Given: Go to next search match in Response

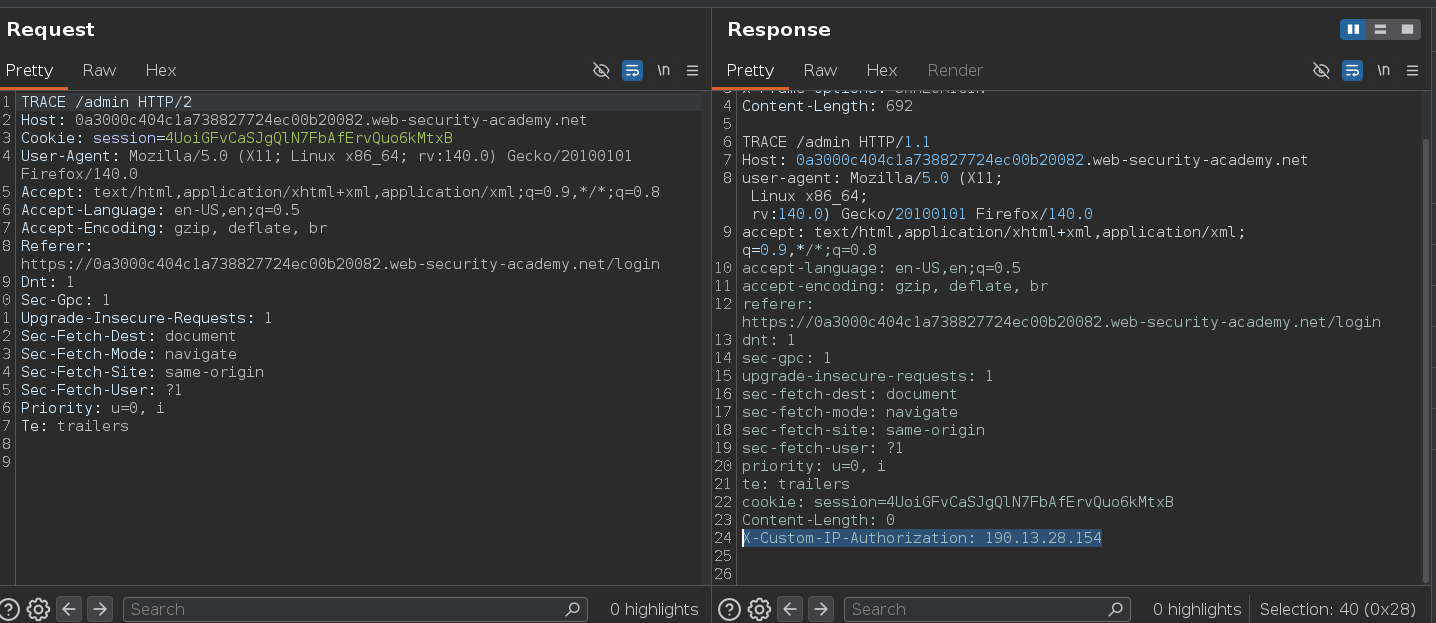Looking at the screenshot, I should [820, 609].
